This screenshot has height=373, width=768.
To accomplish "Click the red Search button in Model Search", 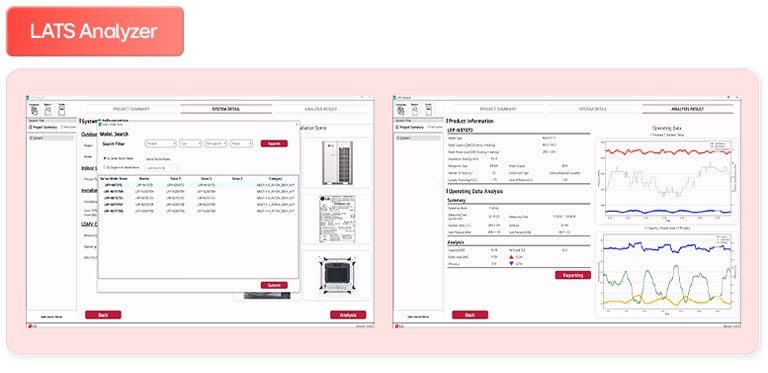I will [274, 143].
